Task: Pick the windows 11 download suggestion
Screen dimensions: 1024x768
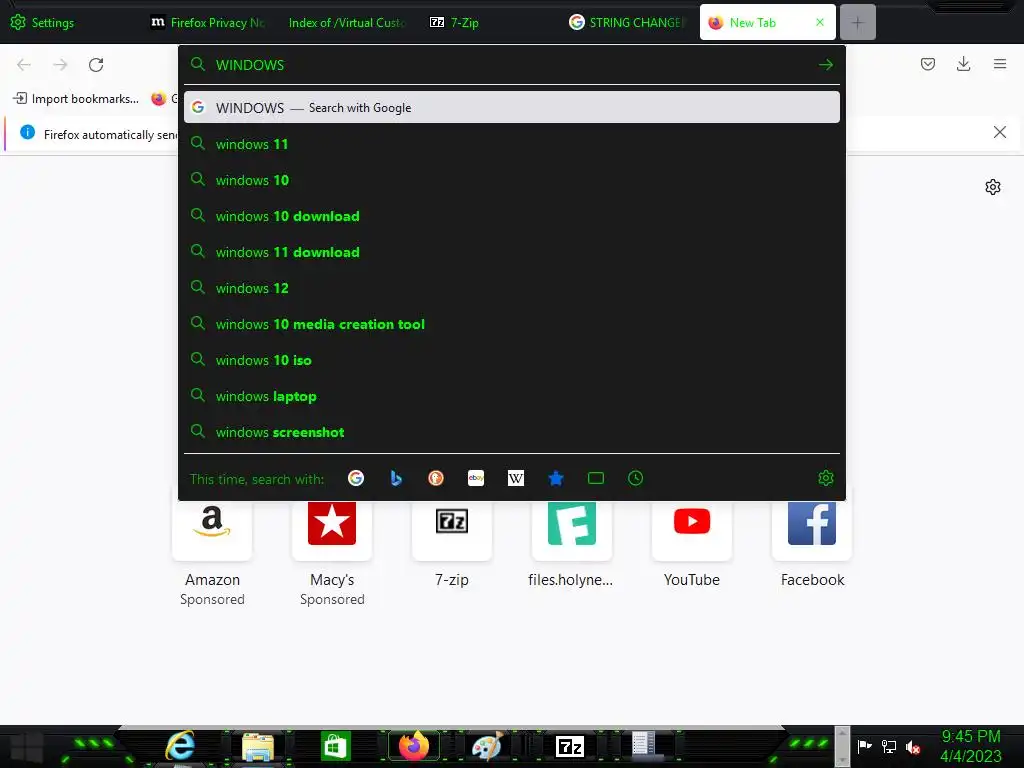Action: tap(512, 252)
